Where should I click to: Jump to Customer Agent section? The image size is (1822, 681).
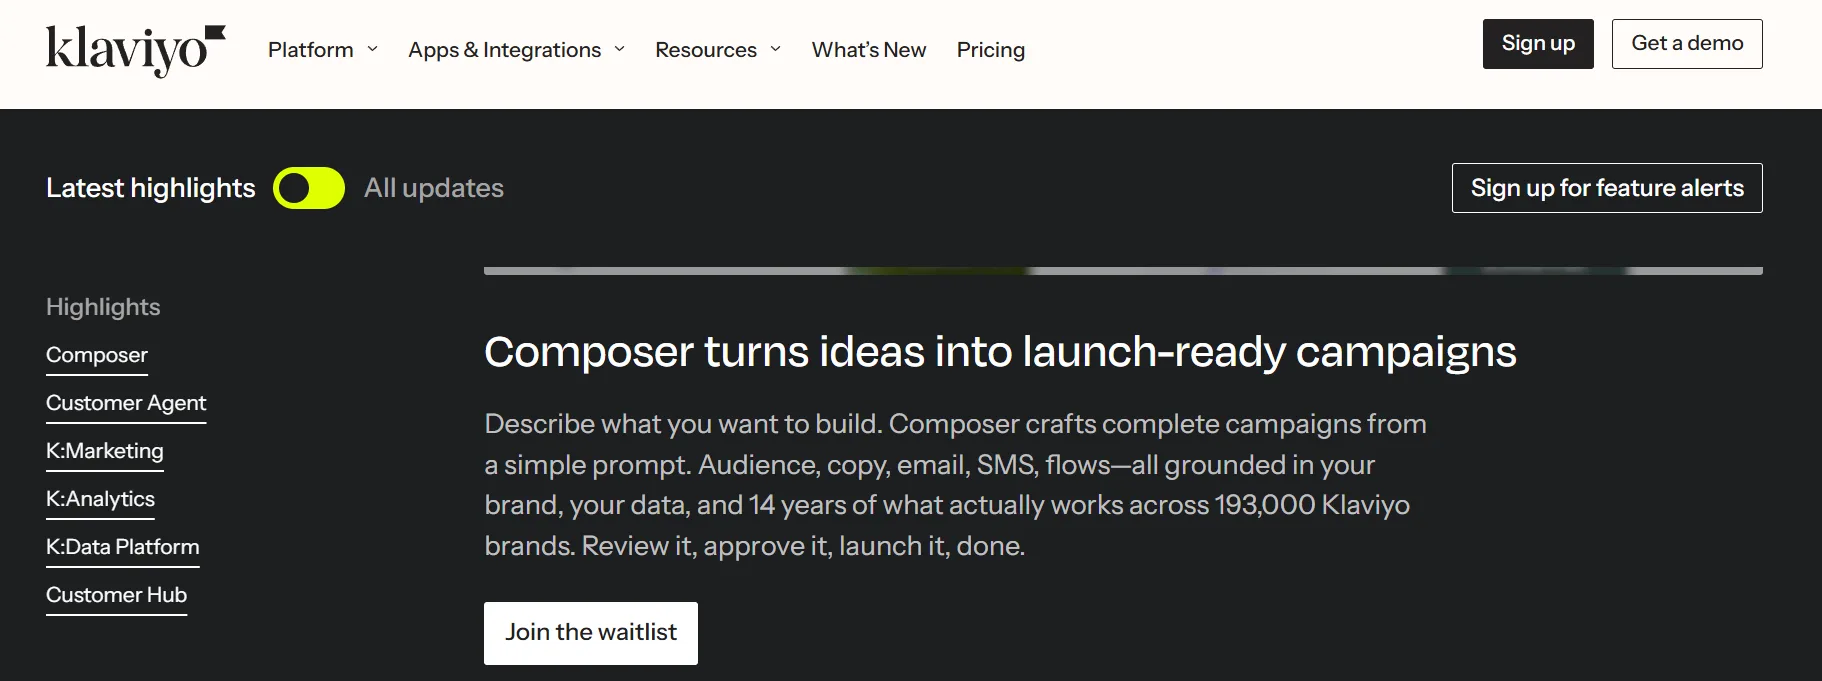tap(126, 403)
